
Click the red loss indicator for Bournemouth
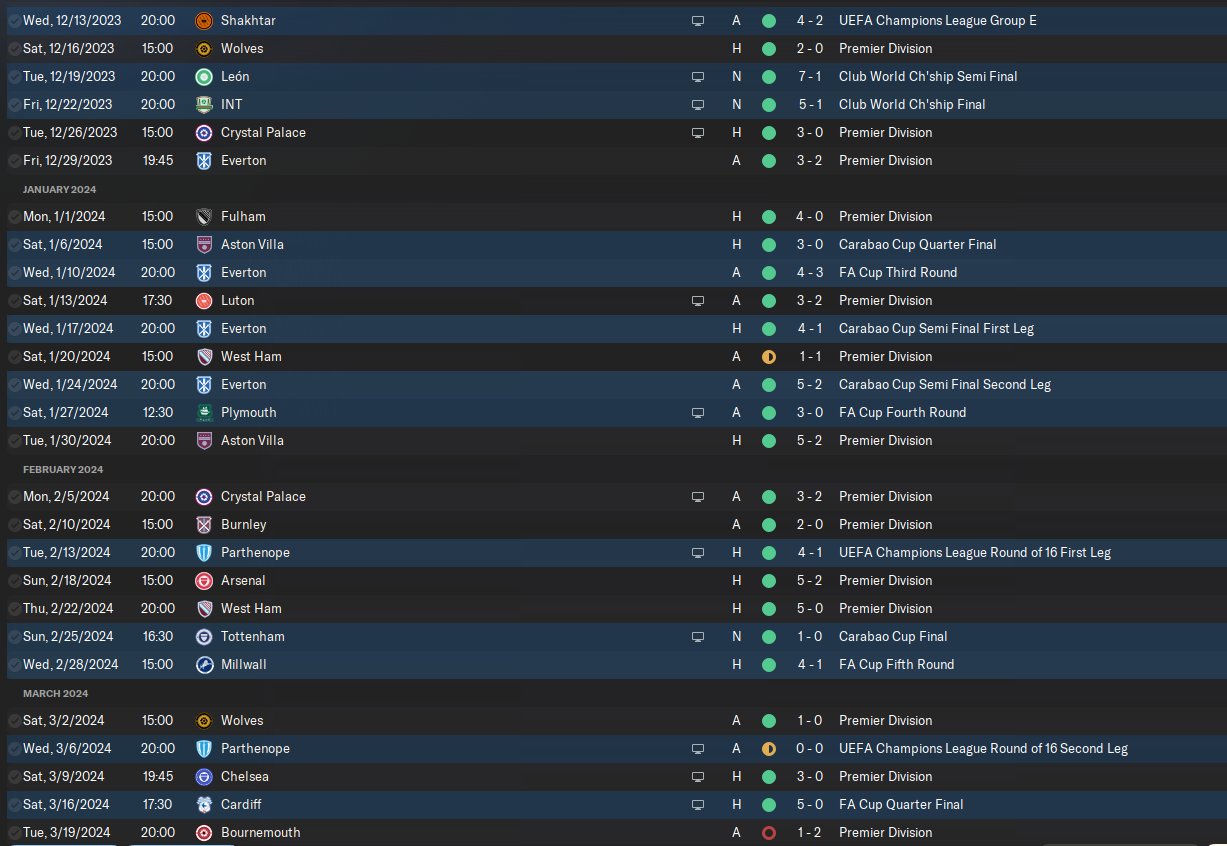point(768,832)
